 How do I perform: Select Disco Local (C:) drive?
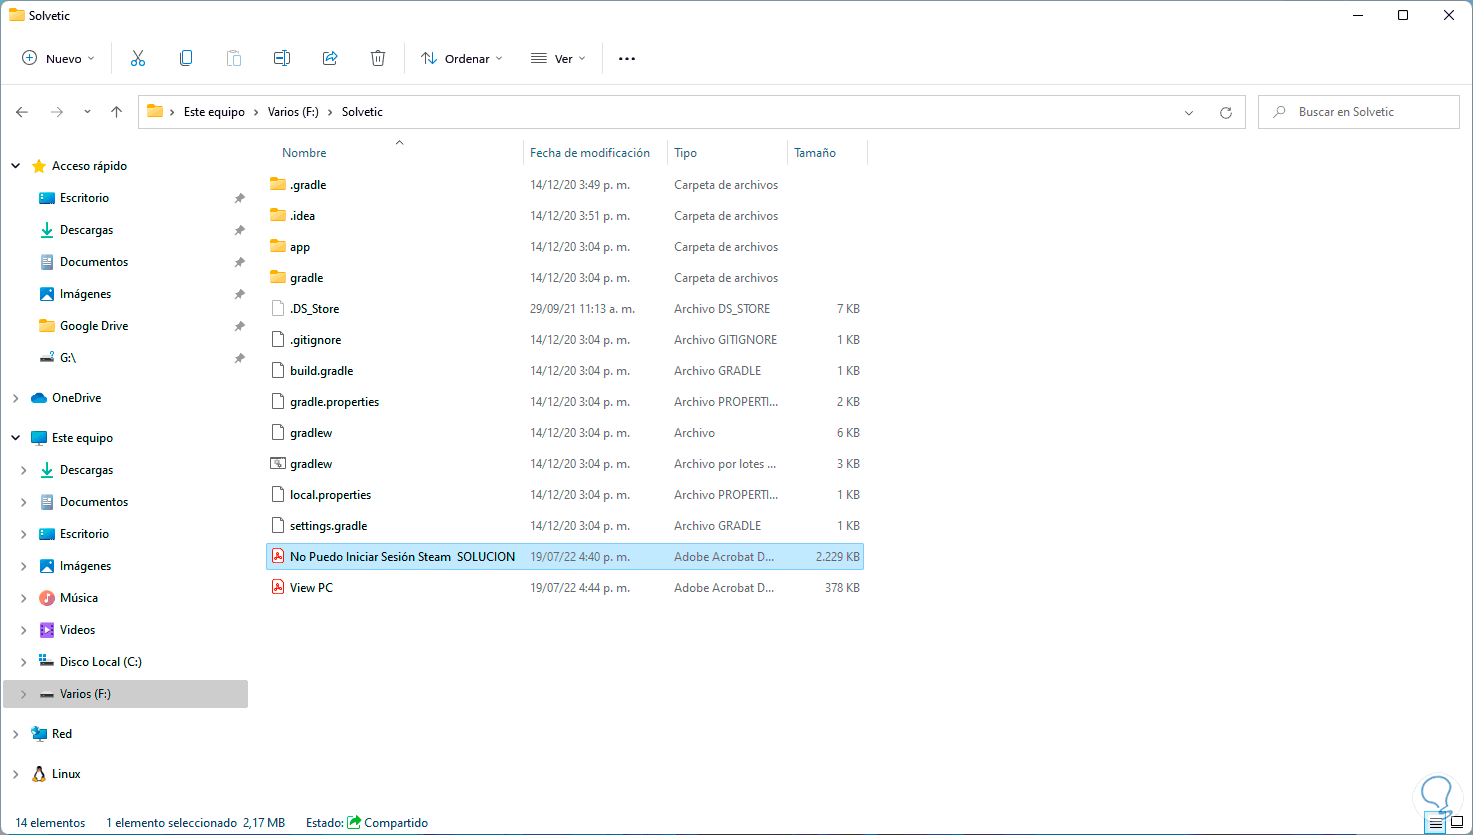pyautogui.click(x=100, y=662)
